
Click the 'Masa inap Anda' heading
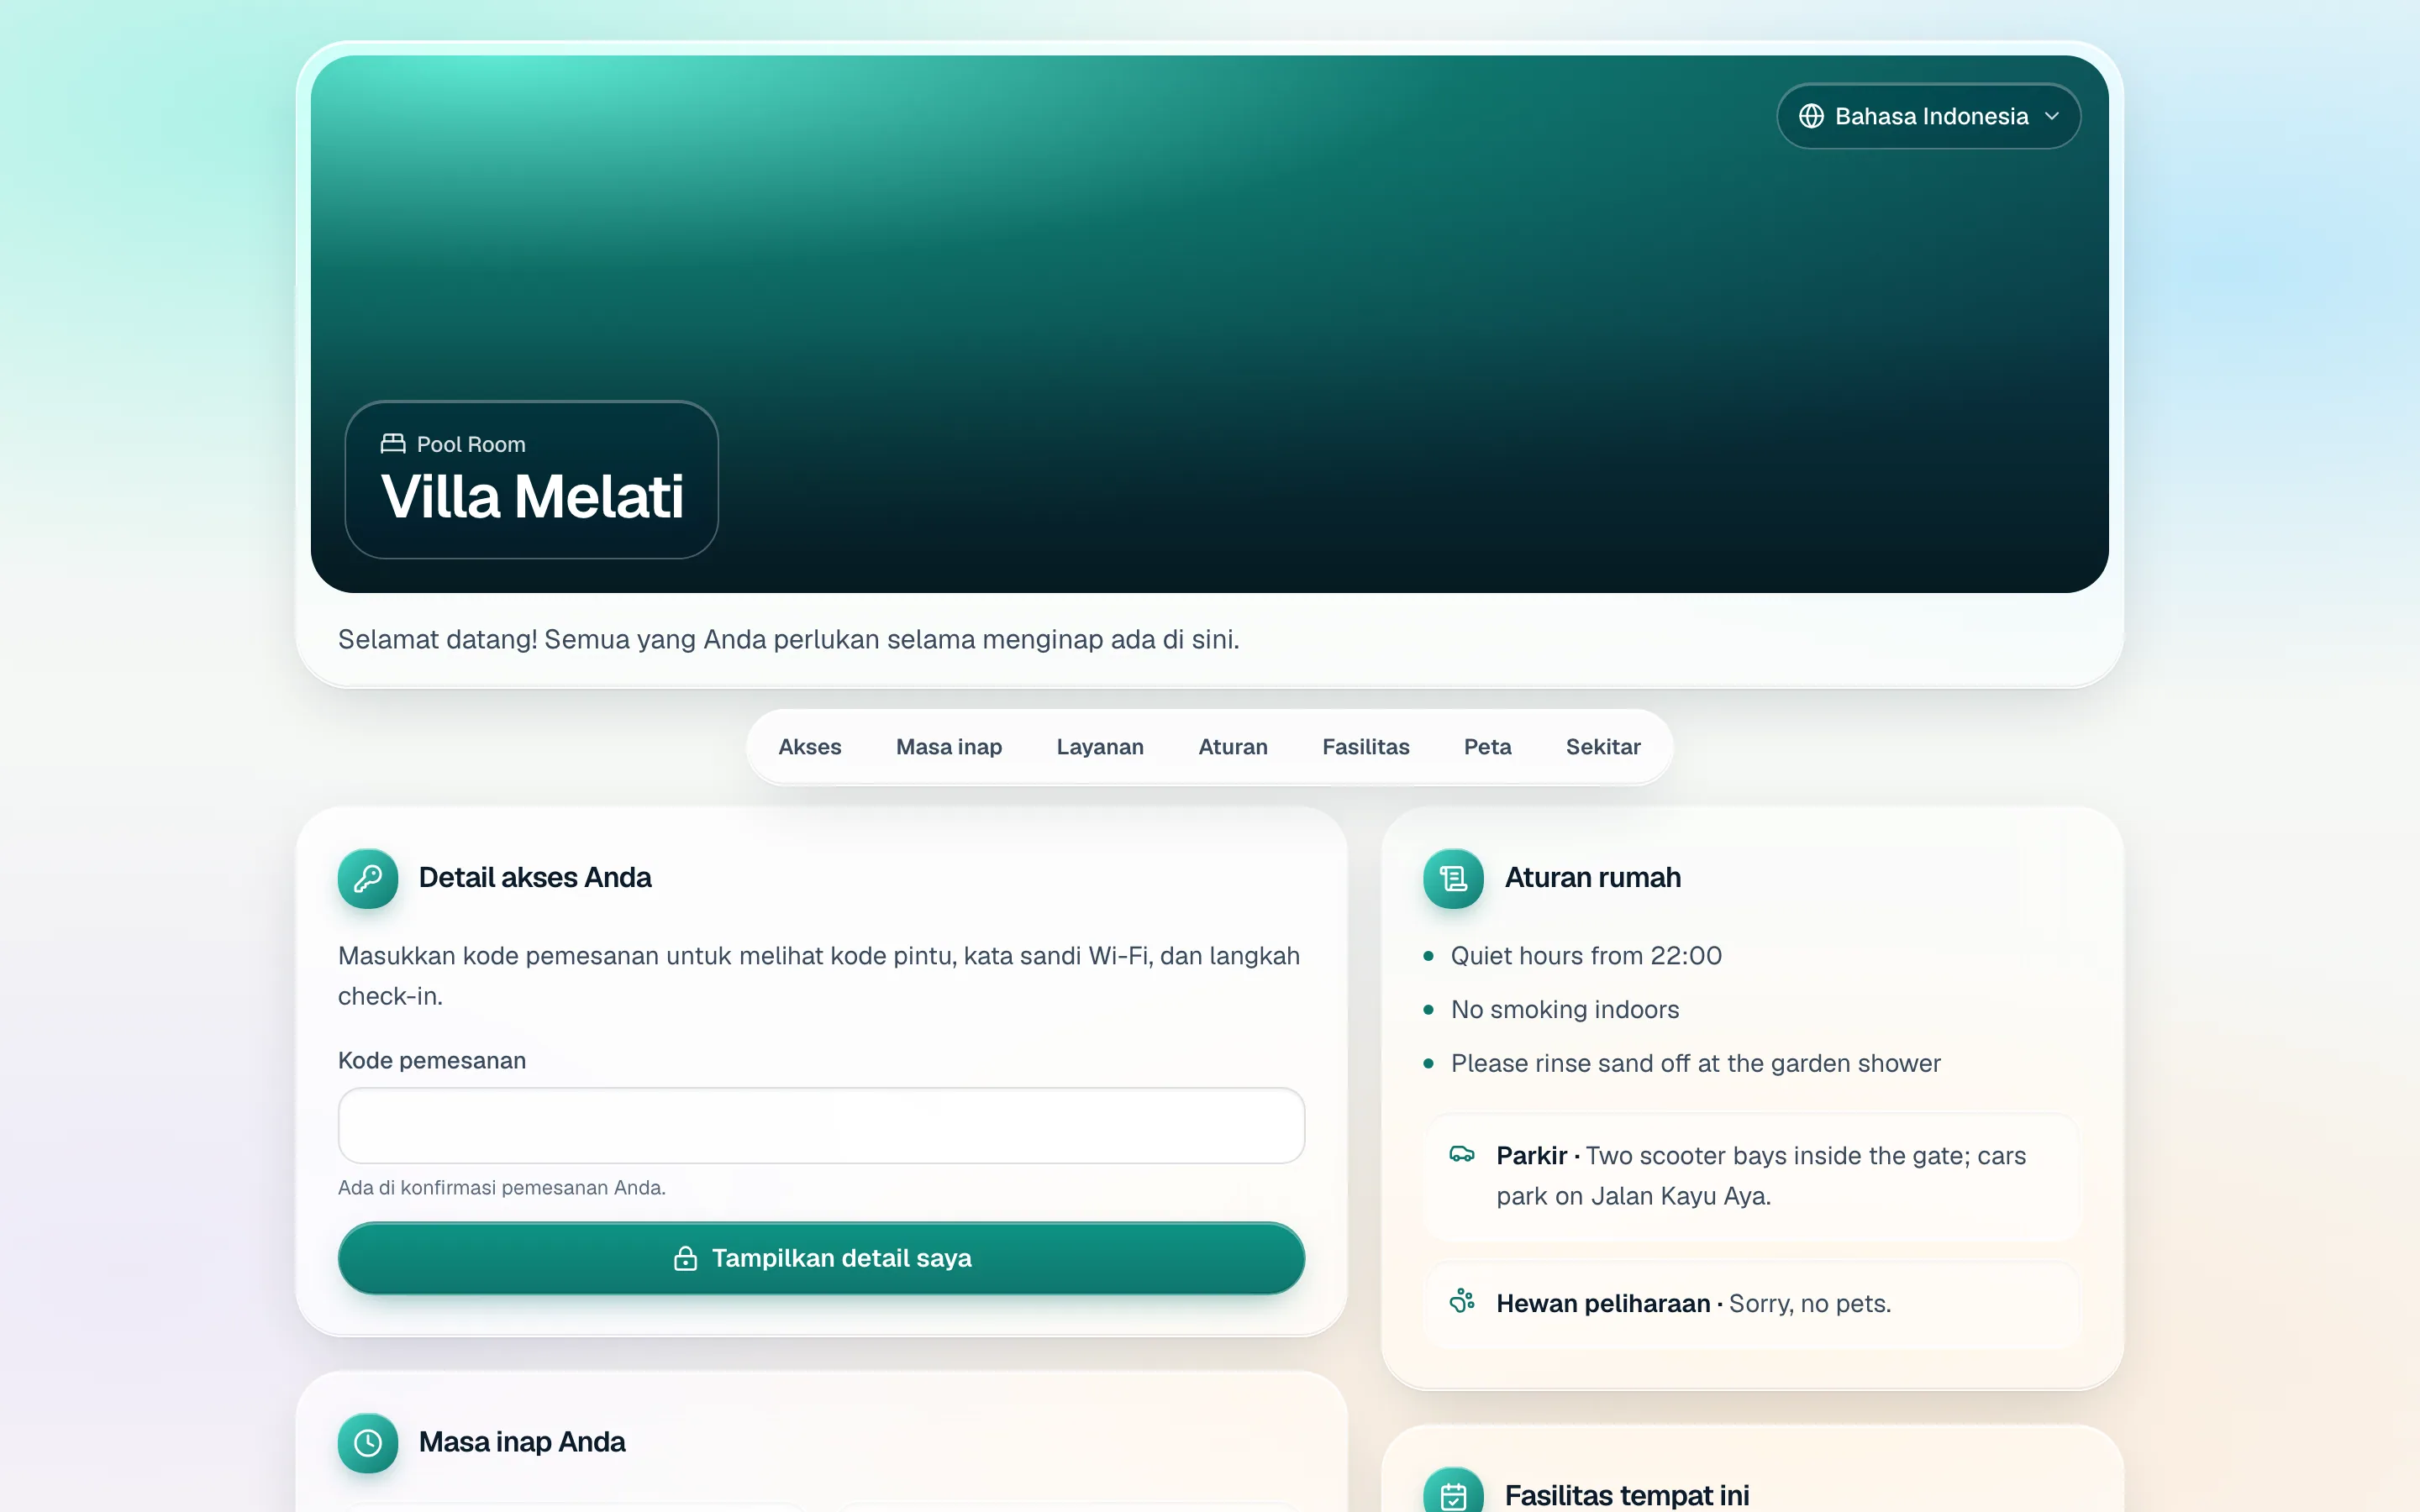522,1442
